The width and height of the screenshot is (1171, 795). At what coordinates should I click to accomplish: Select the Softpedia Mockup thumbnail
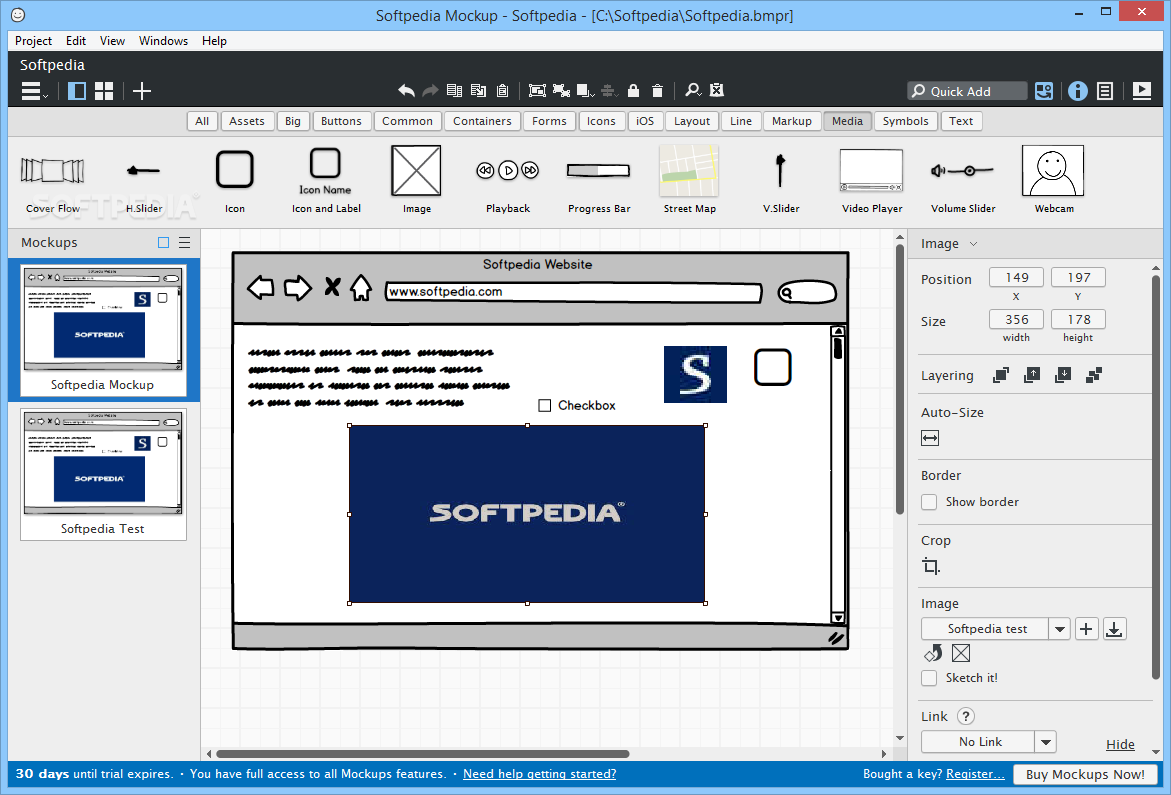[x=103, y=330]
